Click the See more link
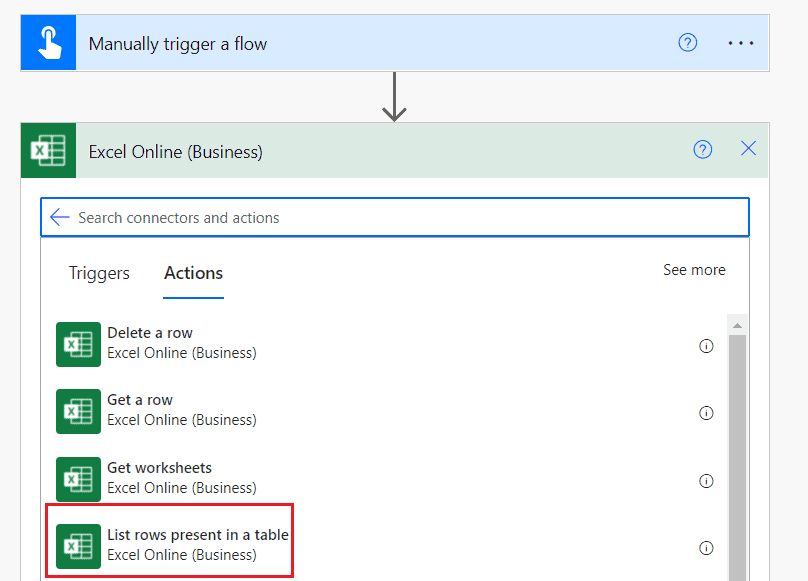The height and width of the screenshot is (581, 808). (x=694, y=270)
